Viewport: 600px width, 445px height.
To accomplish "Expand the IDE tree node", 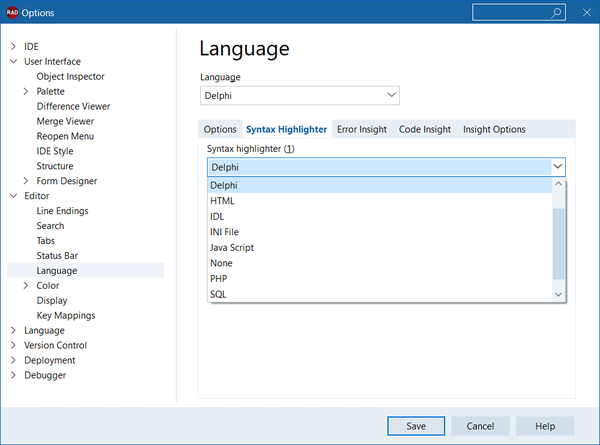I will click(13, 46).
